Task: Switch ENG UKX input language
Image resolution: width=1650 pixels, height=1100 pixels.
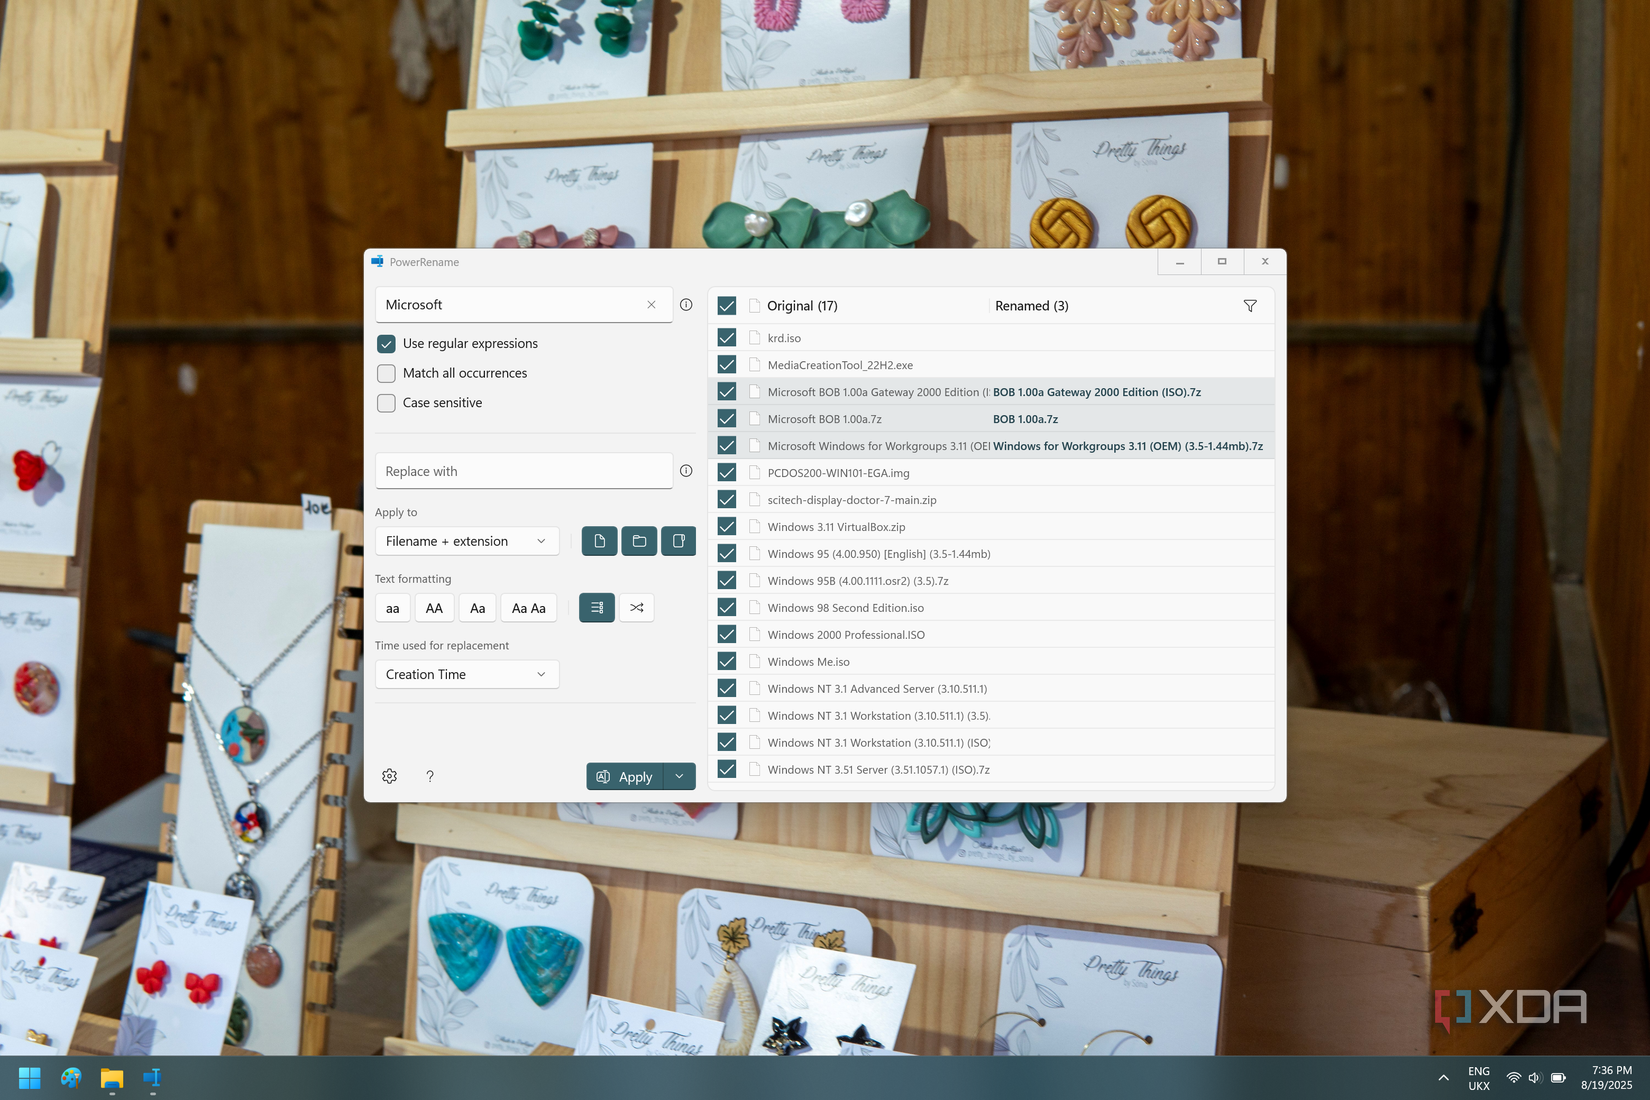Action: [1479, 1078]
